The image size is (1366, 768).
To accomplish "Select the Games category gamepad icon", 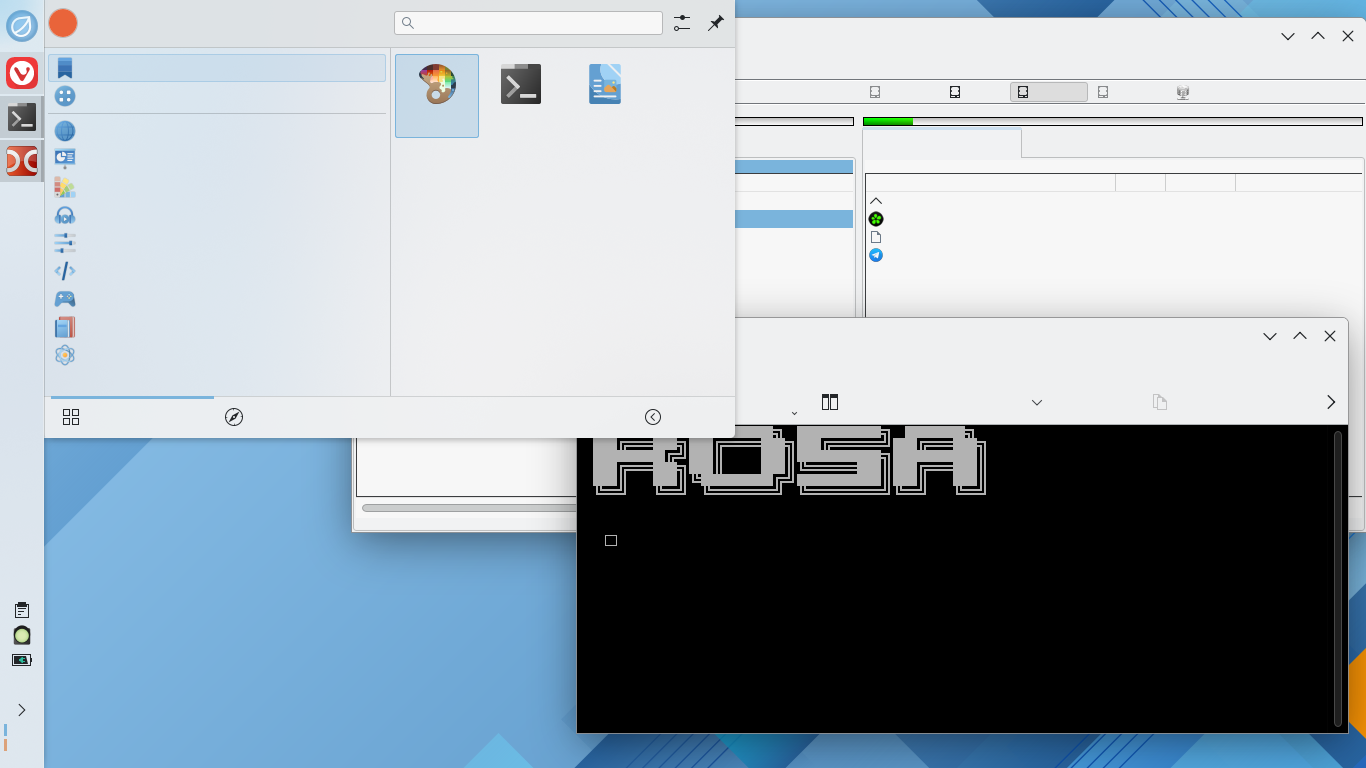I will pos(65,299).
